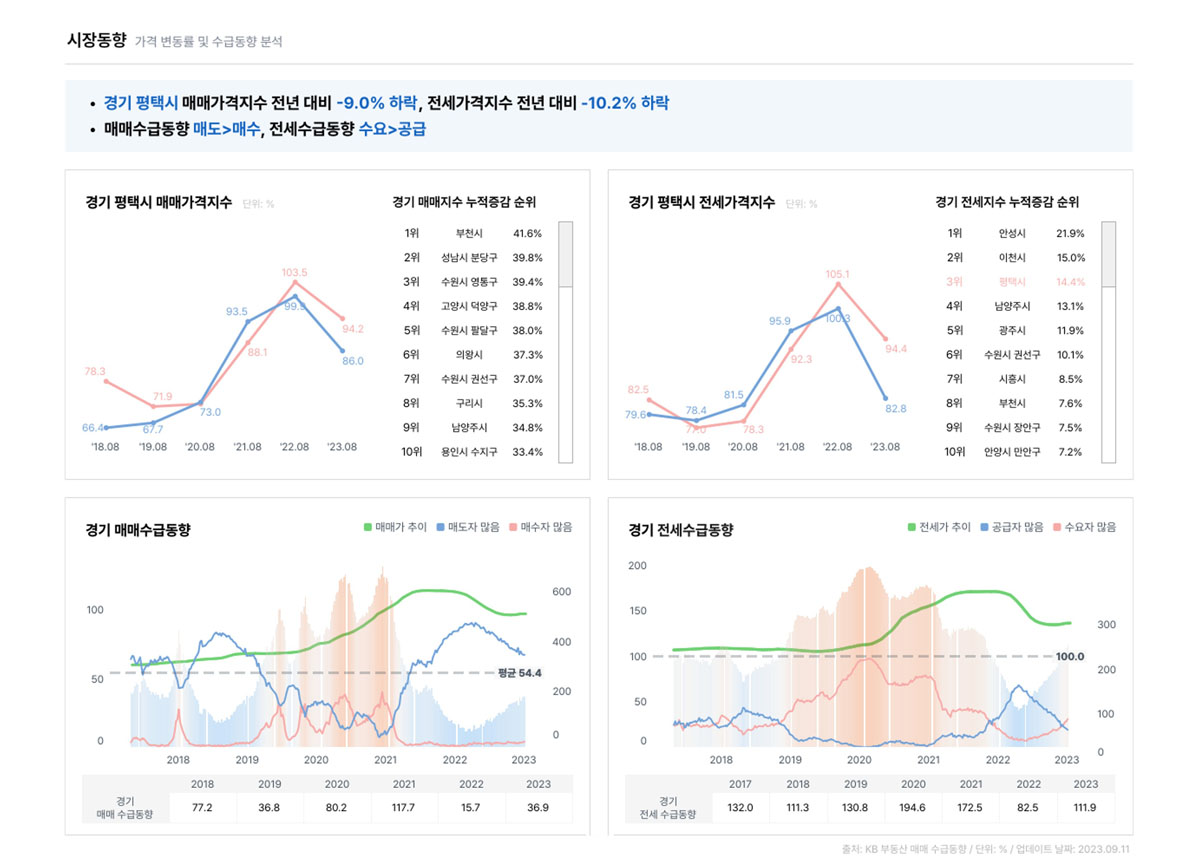Select the 6위 의왕시 ranking row

(473, 355)
